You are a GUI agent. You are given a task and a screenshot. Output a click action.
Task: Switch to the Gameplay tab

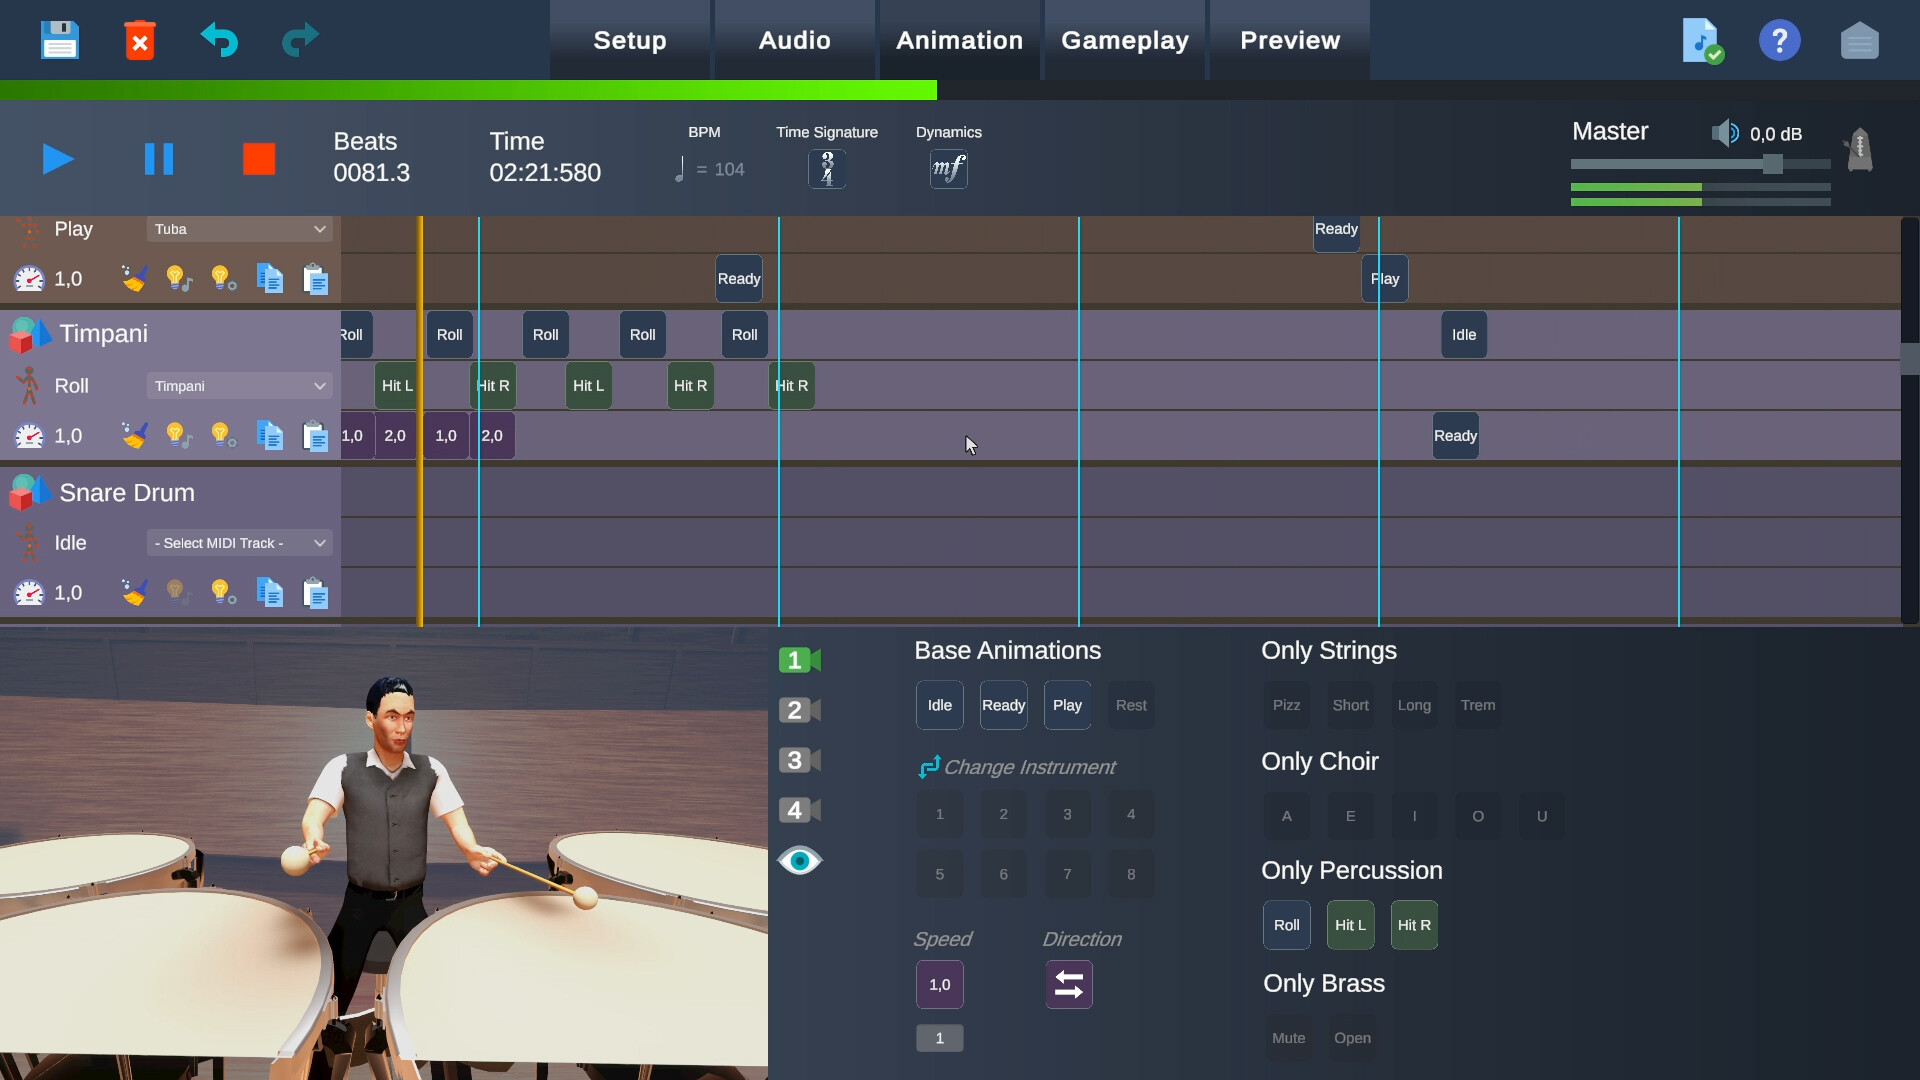point(1124,40)
